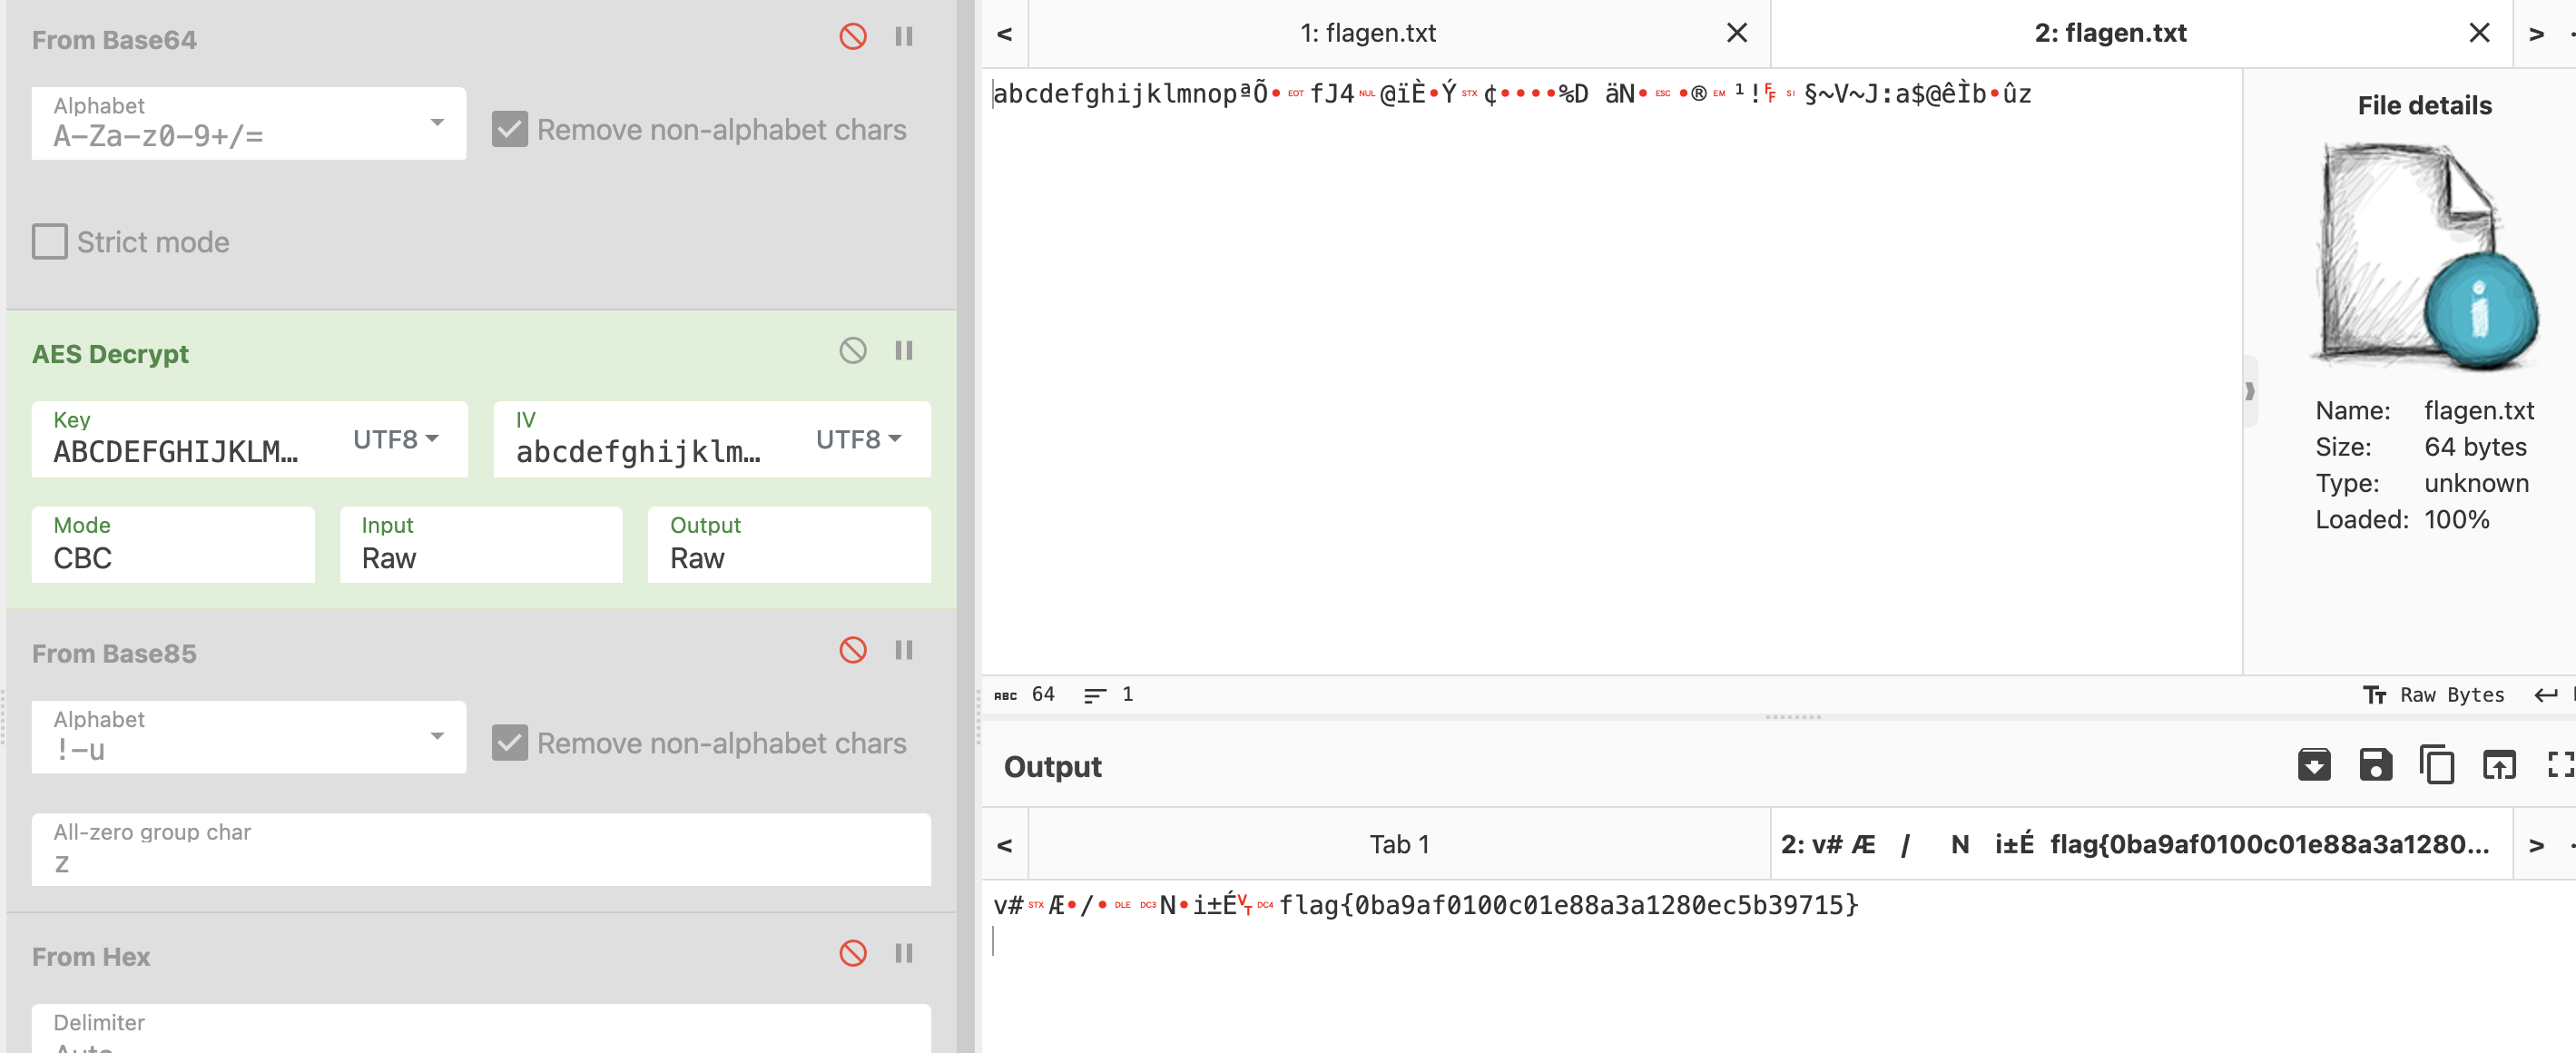Switch to tab 1 in Output panel
This screenshot has width=2576, height=1053.
pyautogui.click(x=1396, y=842)
